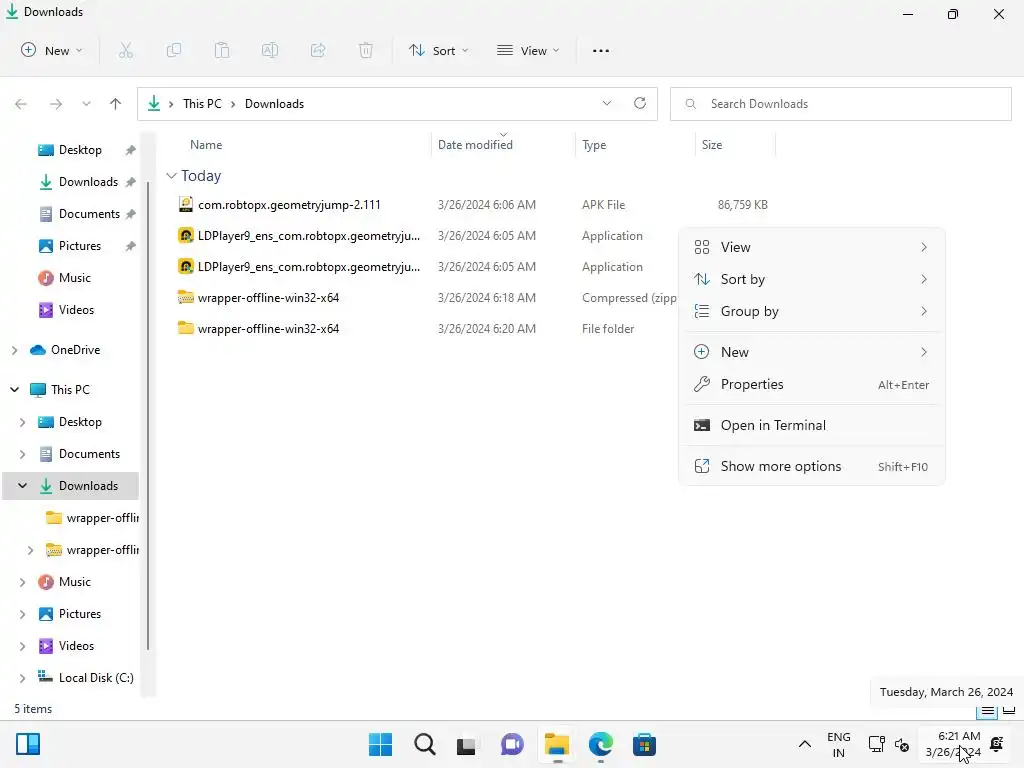Open recent locations dropdown chevron
This screenshot has width=1024, height=768.
[x=86, y=104]
